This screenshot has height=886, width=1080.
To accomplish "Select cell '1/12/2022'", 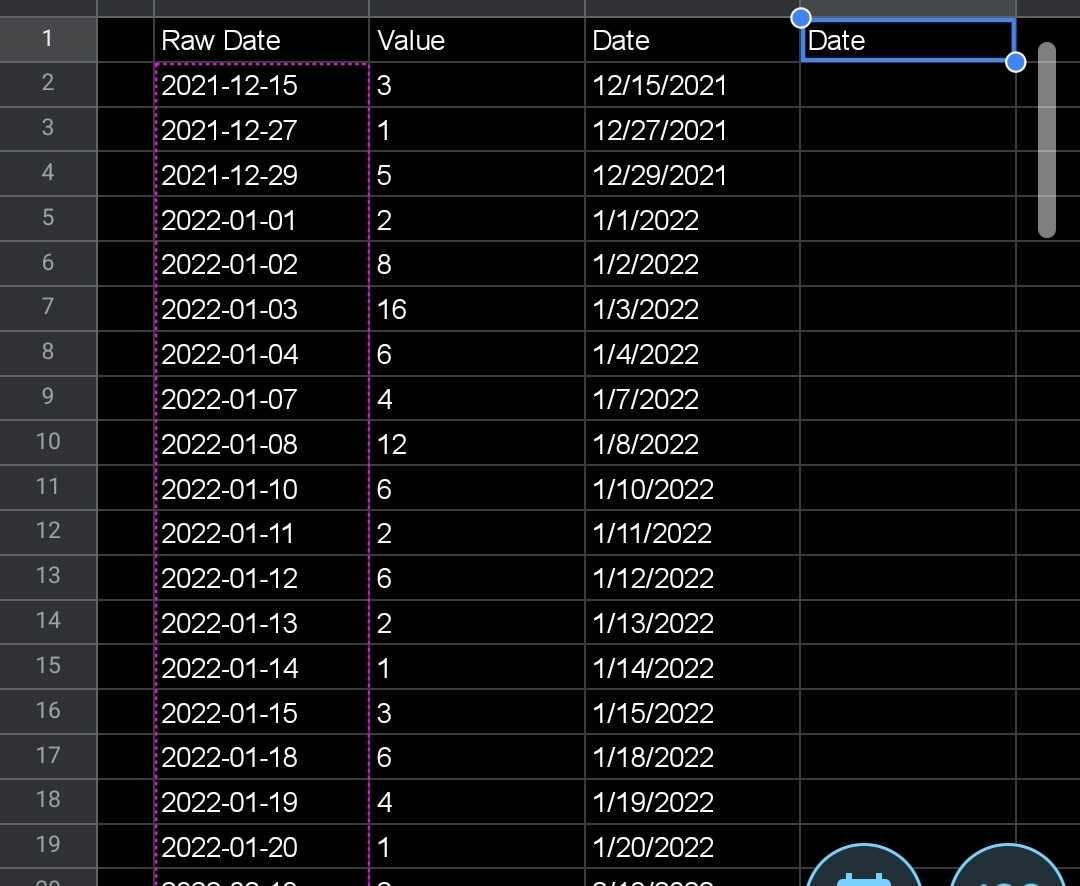I will click(x=692, y=578).
